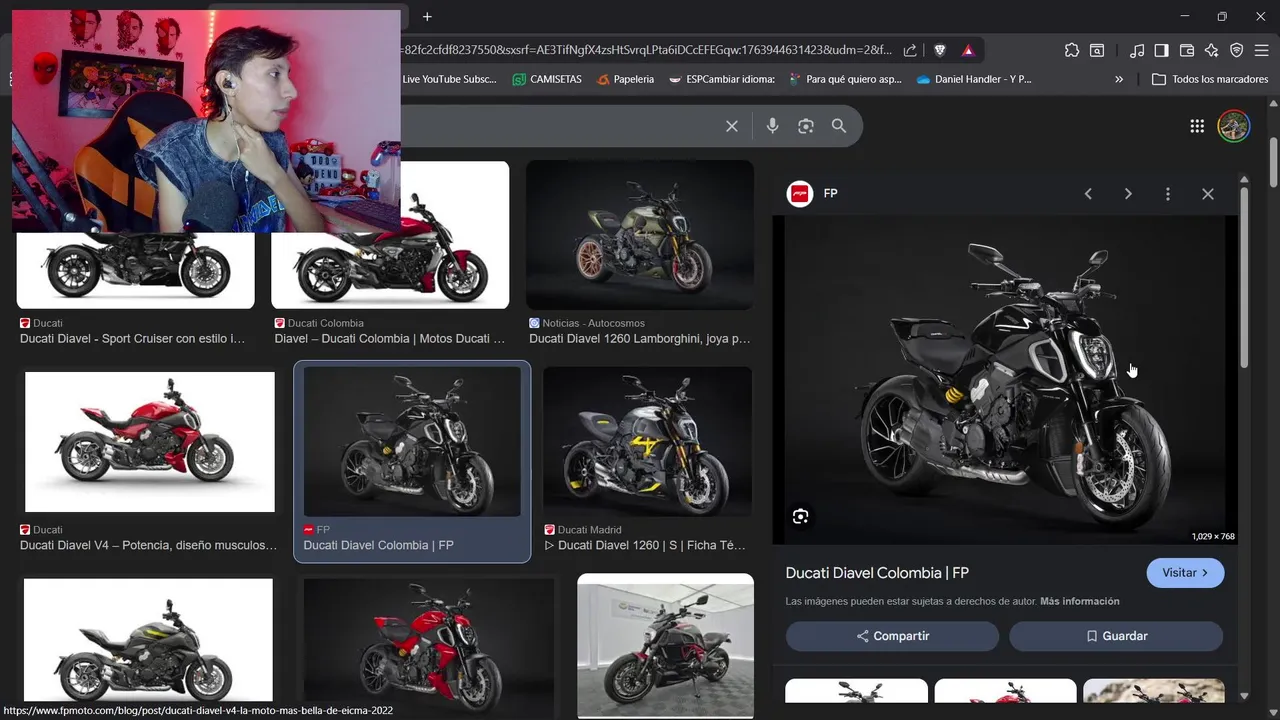Open 'Diavel – Ducati Colombia | Motos Ducati' result

[390, 339]
